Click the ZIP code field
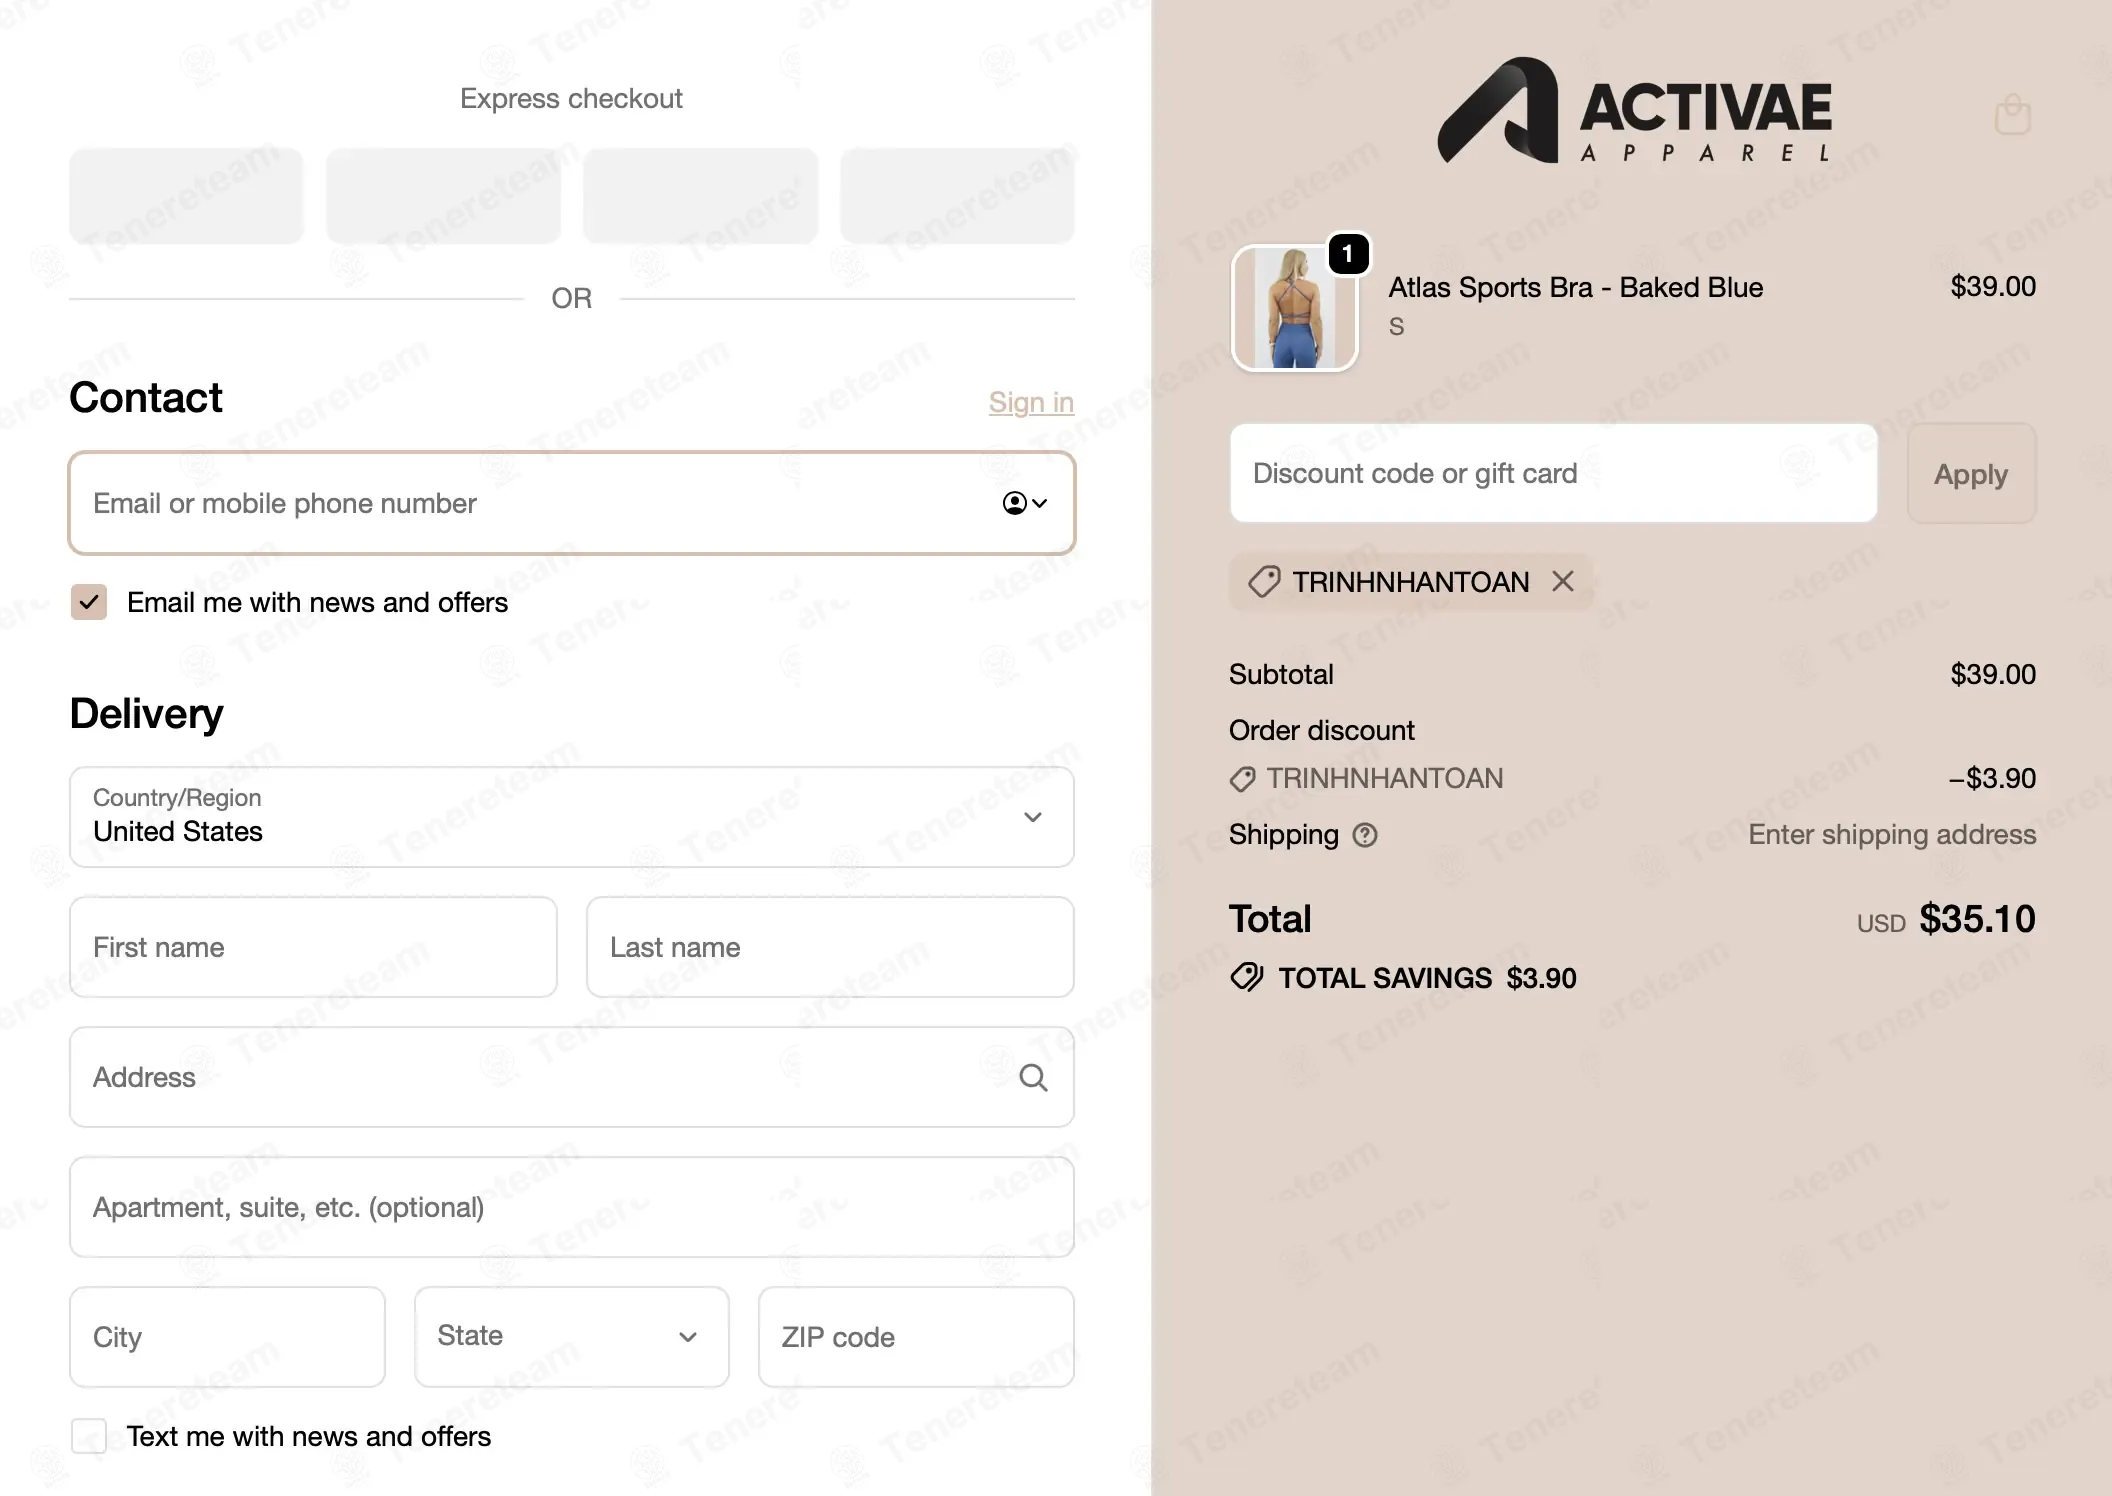 (916, 1337)
